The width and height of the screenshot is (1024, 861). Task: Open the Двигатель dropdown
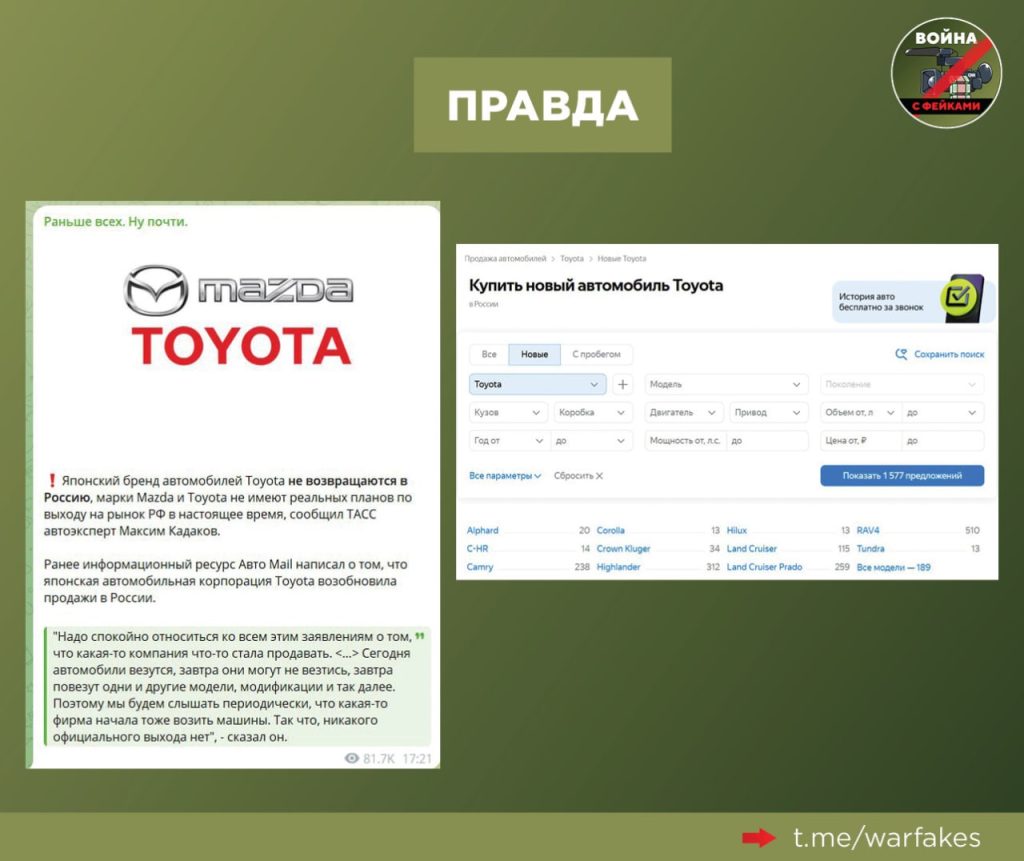pos(684,412)
